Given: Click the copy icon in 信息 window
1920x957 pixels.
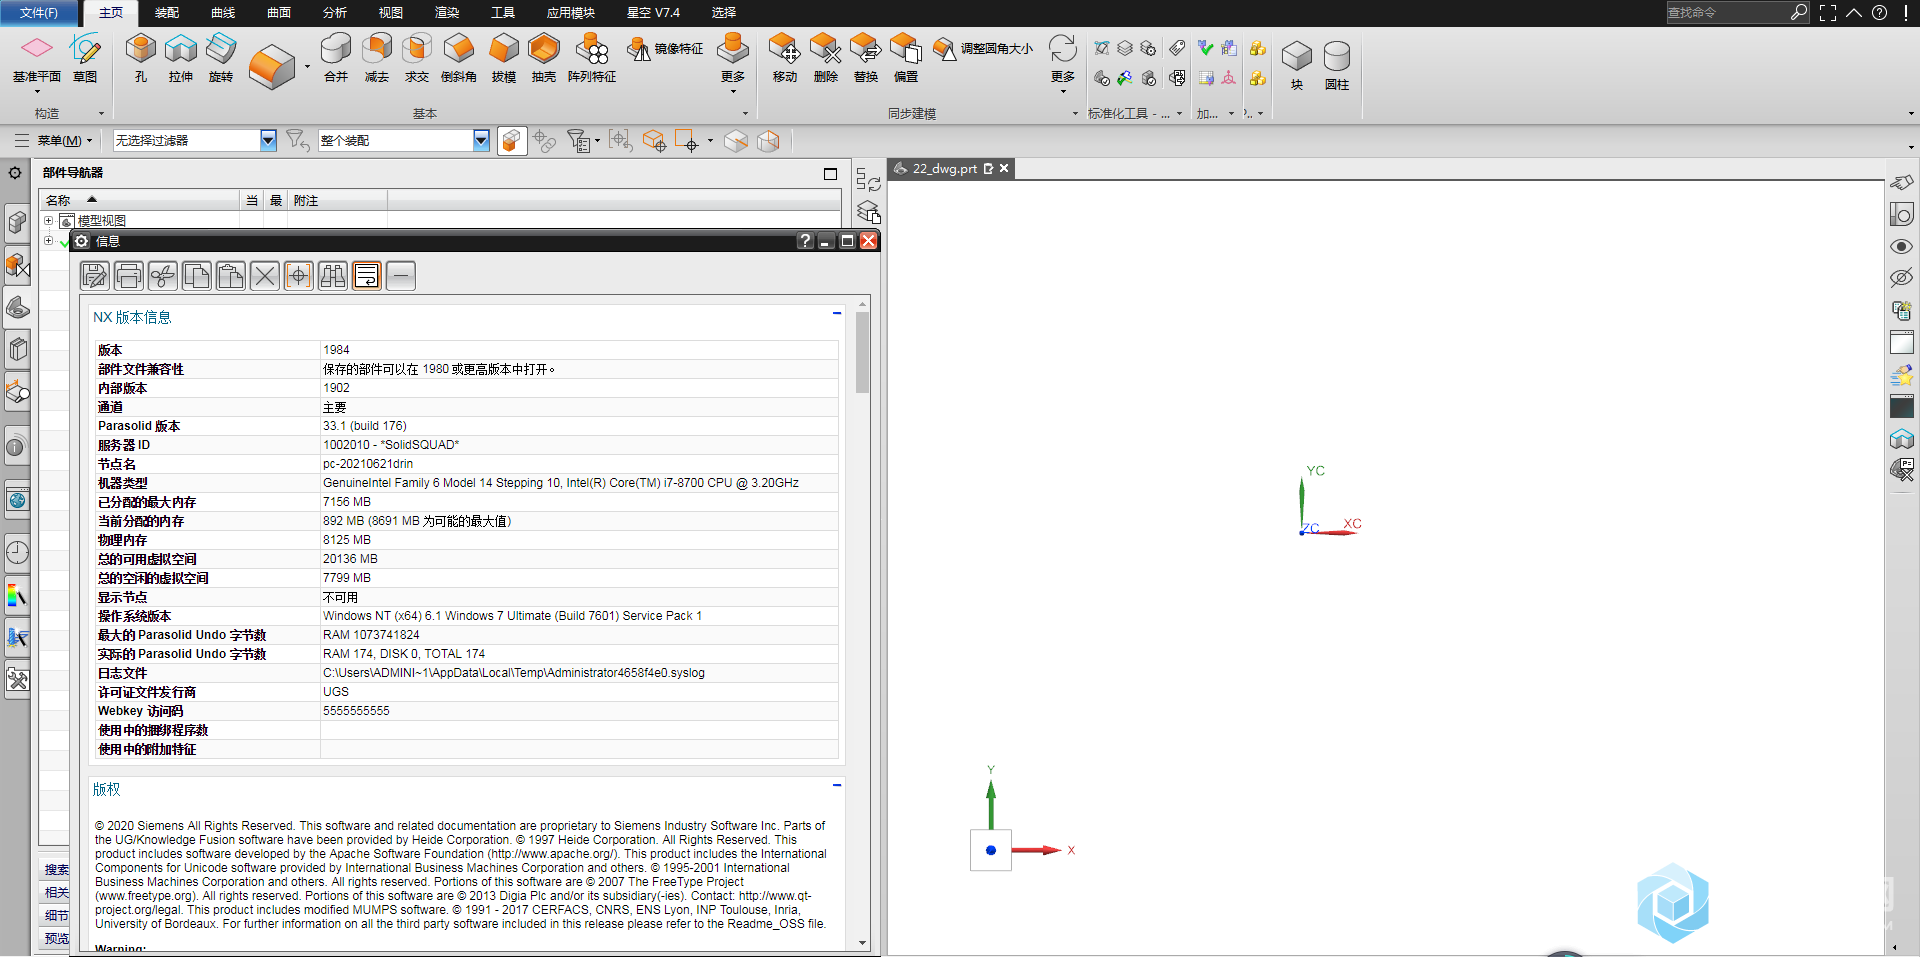Looking at the screenshot, I should [x=197, y=275].
